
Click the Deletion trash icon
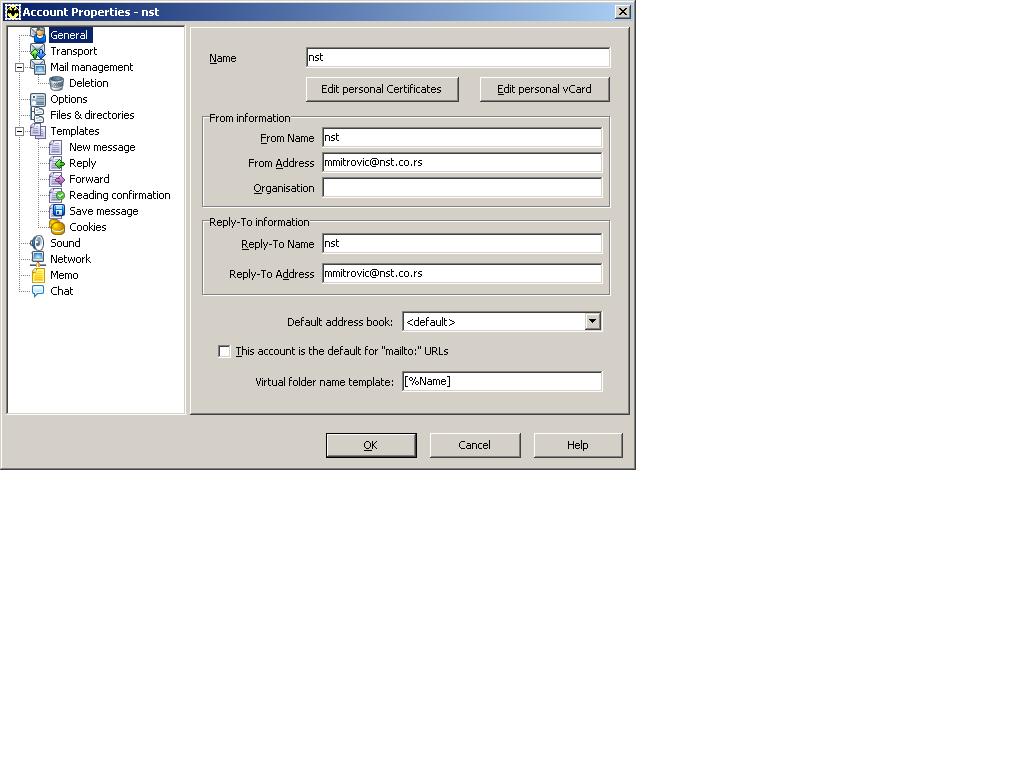57,83
